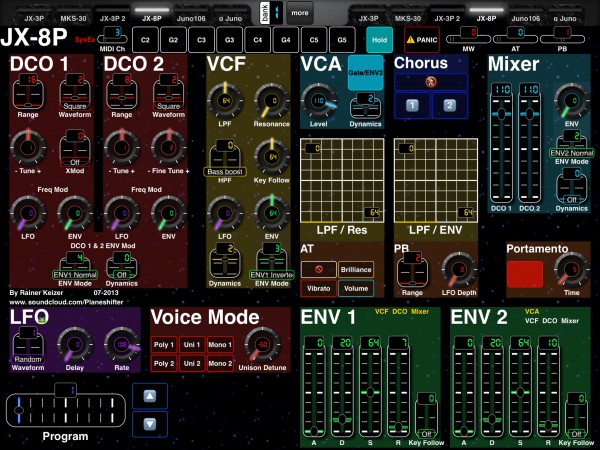The image size is (600, 450).
Task: Click the PANIC warning button
Action: [x=421, y=40]
